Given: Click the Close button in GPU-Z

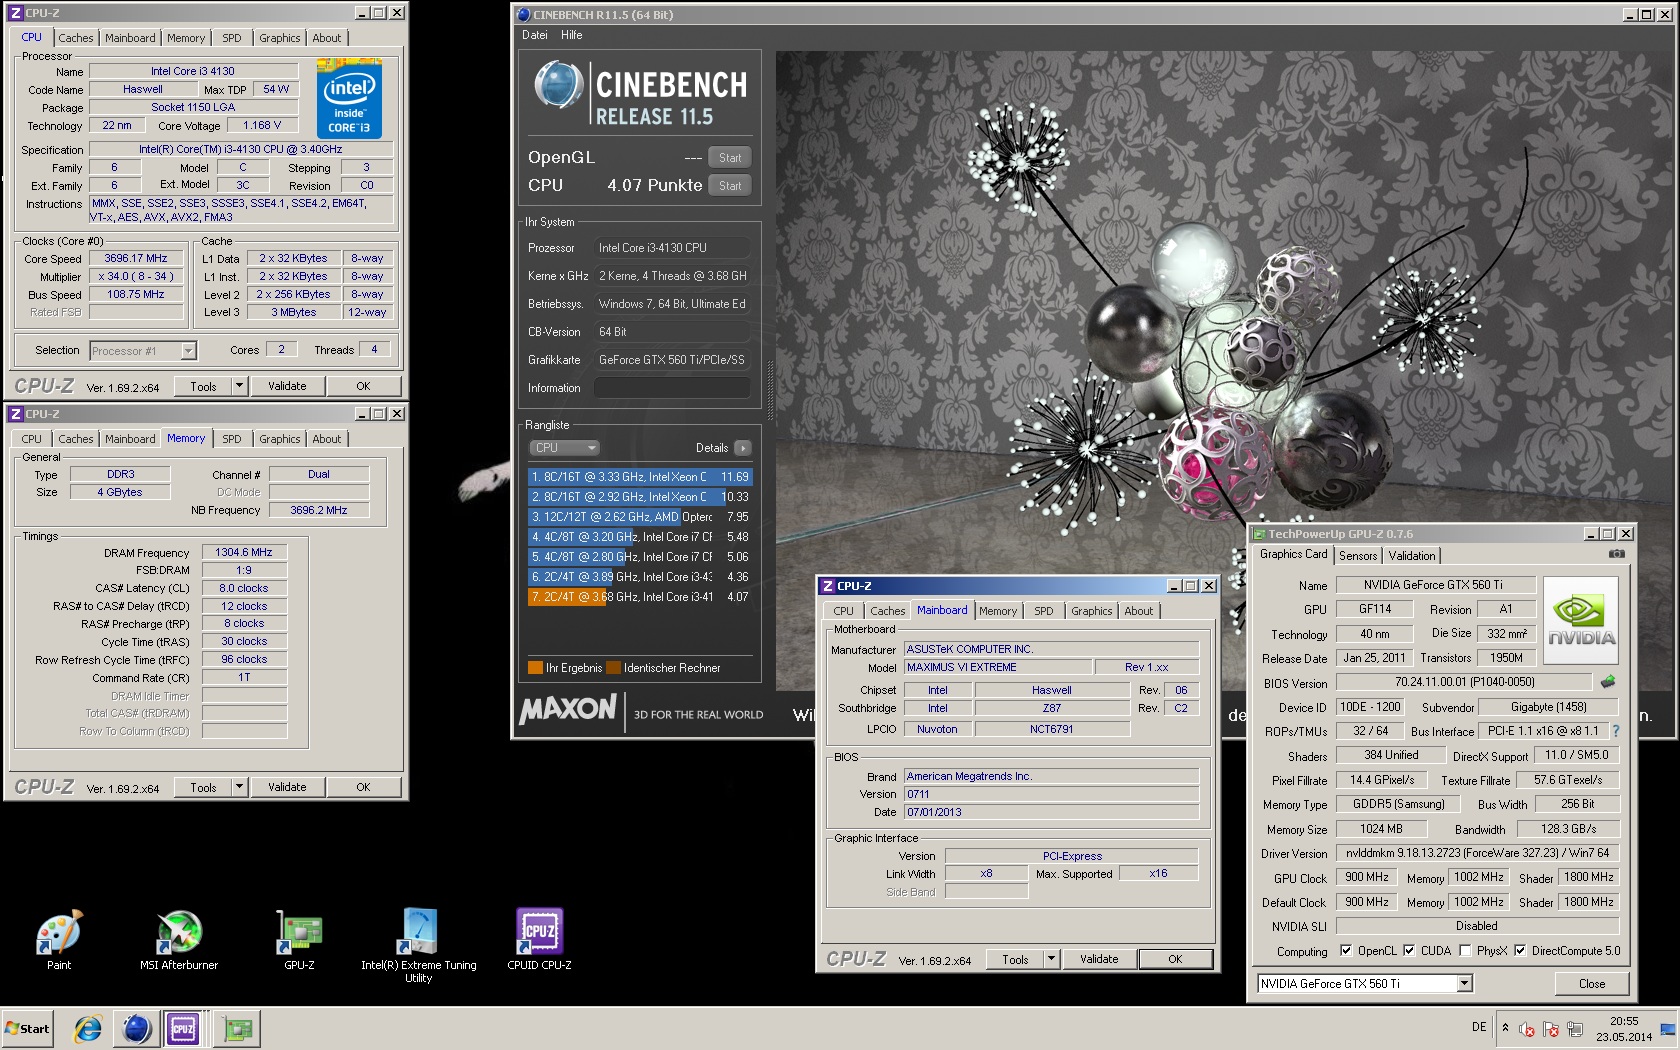Looking at the screenshot, I should tap(1592, 984).
